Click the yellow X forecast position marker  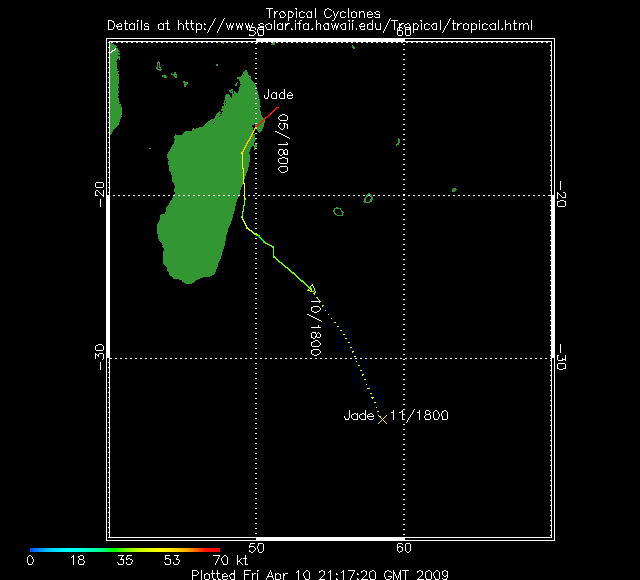[382, 419]
